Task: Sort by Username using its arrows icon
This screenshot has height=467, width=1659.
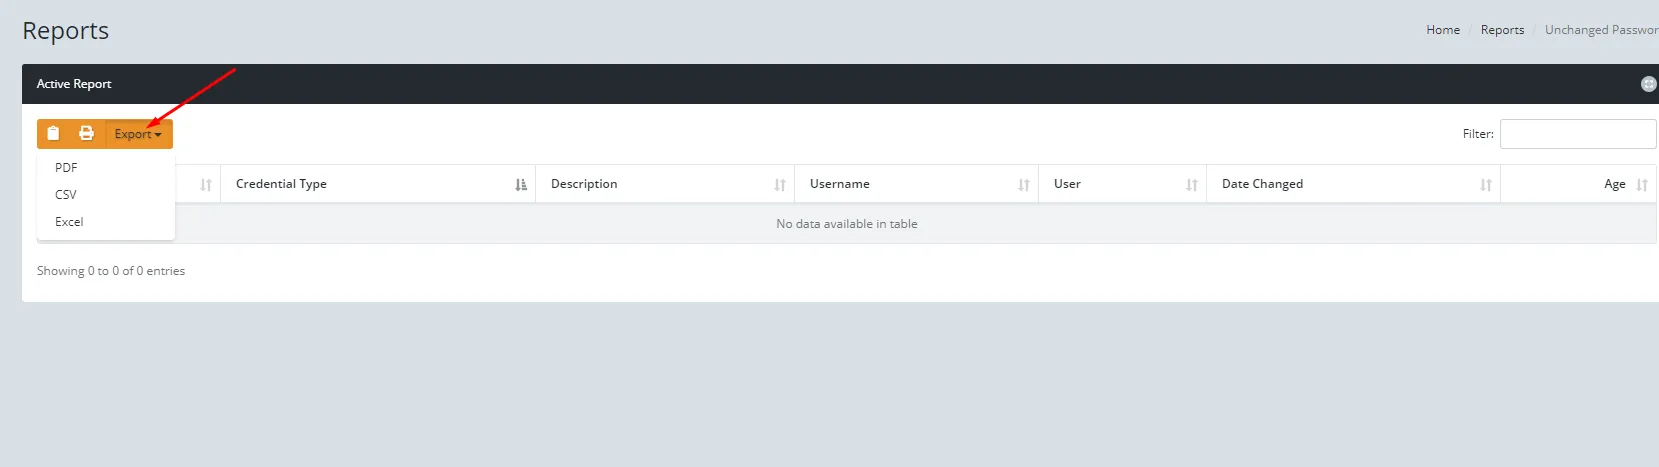Action: (1024, 185)
